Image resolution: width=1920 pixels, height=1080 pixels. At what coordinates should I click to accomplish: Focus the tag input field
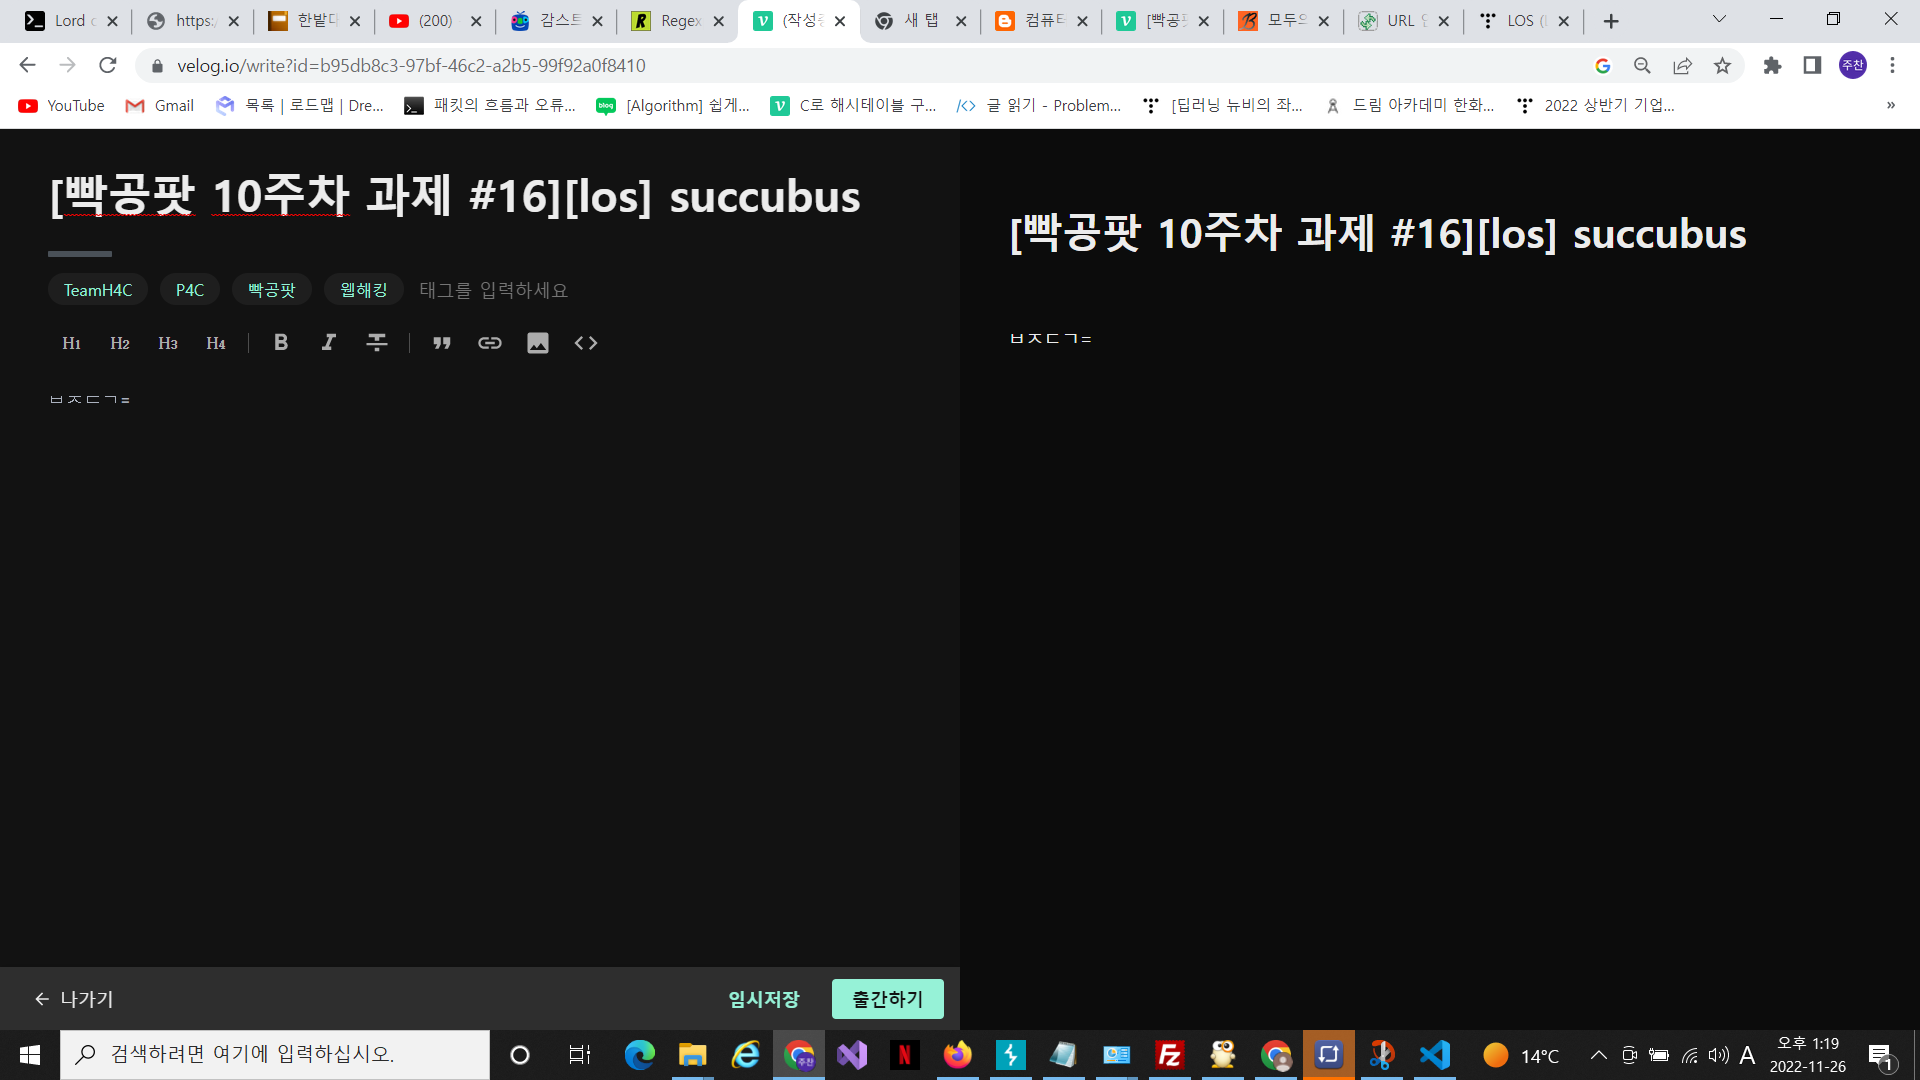(493, 289)
